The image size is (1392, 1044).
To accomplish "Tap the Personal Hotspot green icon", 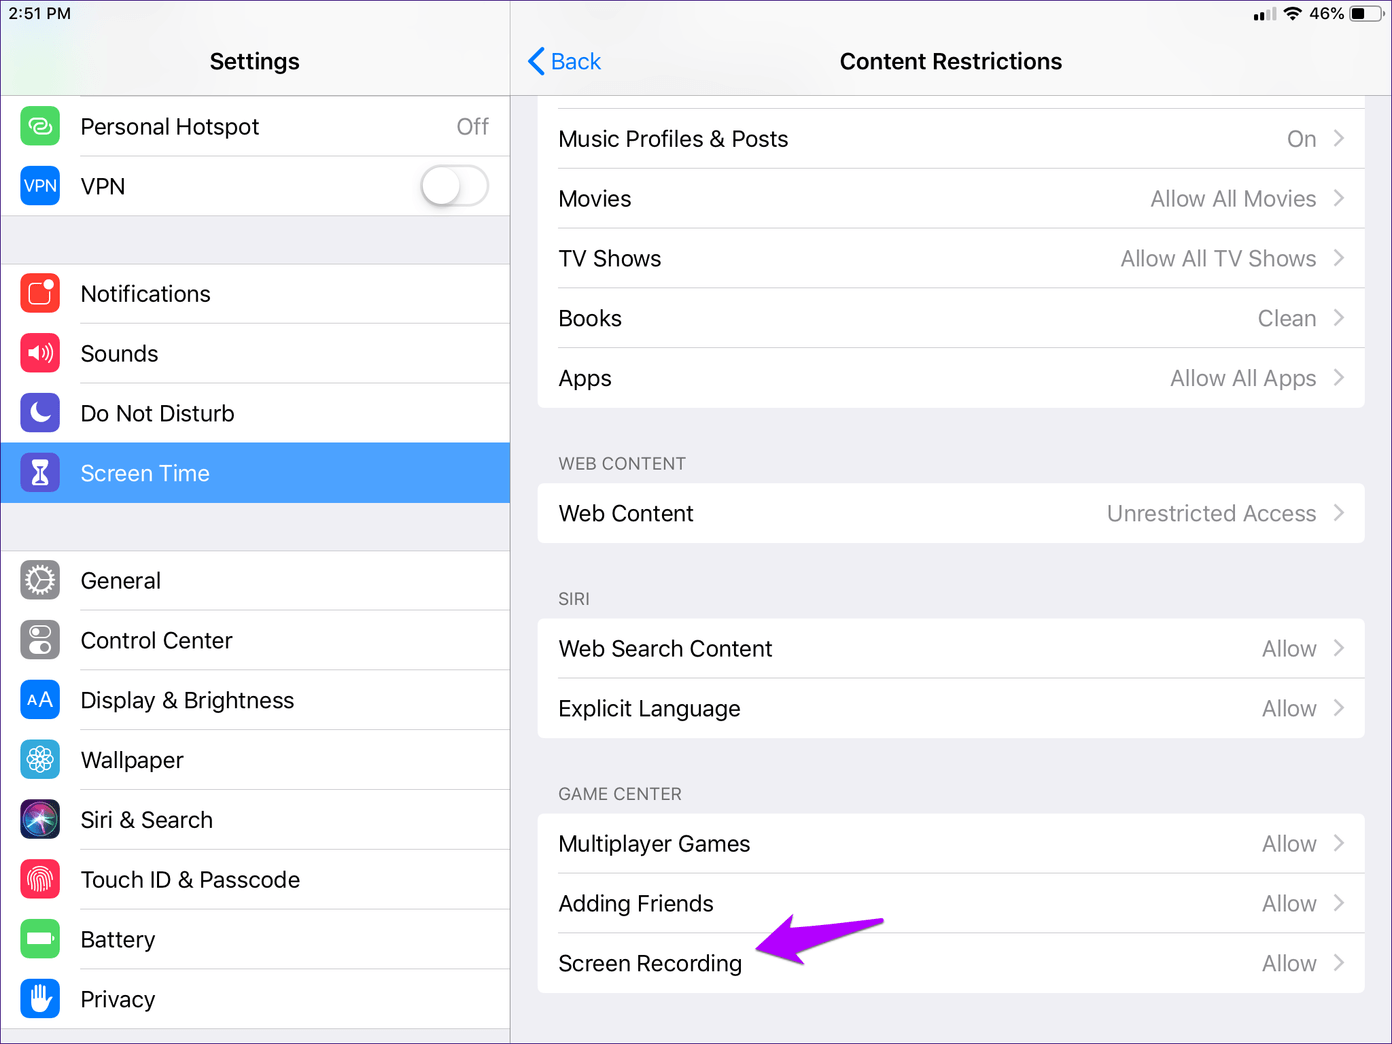I will 40,127.
